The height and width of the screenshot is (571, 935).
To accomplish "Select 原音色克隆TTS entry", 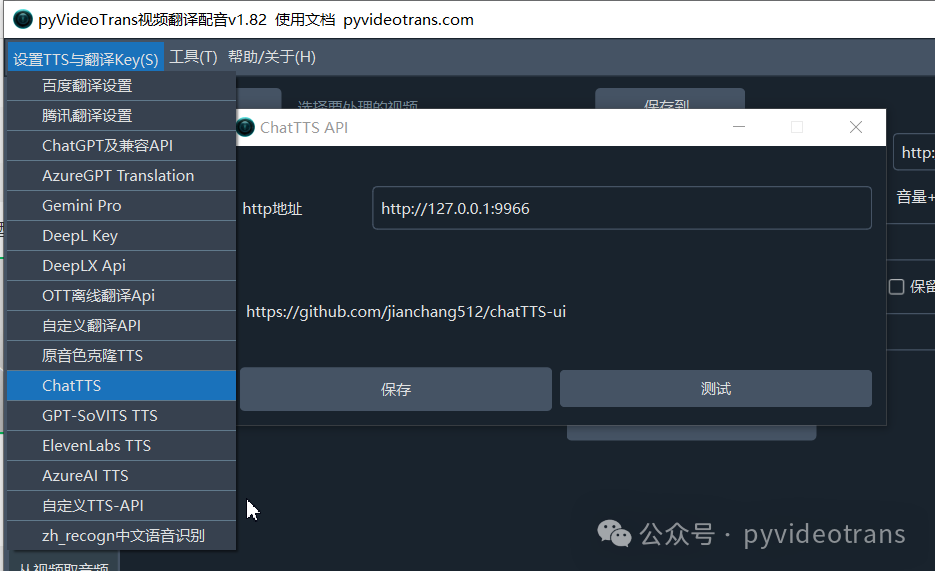I will (122, 356).
